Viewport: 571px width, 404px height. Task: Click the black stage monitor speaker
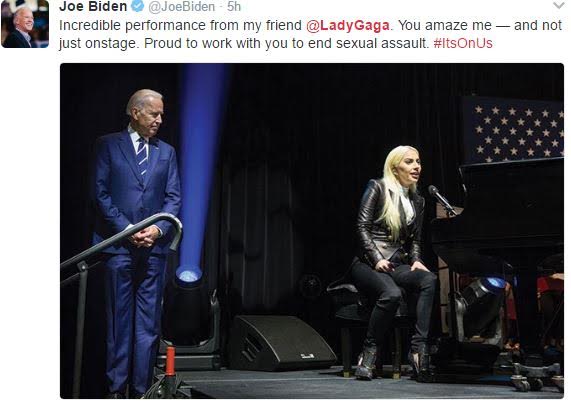pyautogui.click(x=280, y=343)
